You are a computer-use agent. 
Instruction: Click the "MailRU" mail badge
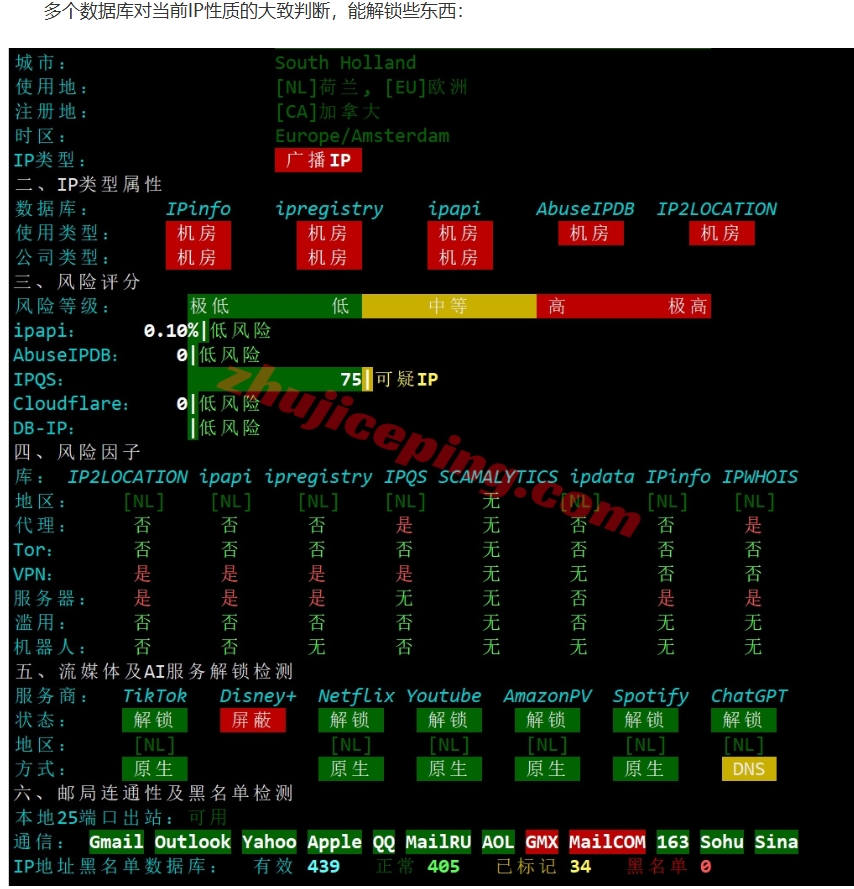(x=438, y=843)
